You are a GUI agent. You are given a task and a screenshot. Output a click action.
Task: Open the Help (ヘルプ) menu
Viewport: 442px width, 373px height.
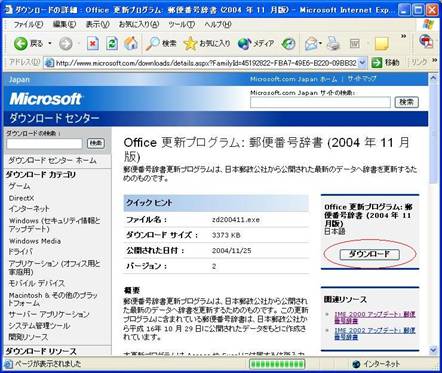click(218, 24)
